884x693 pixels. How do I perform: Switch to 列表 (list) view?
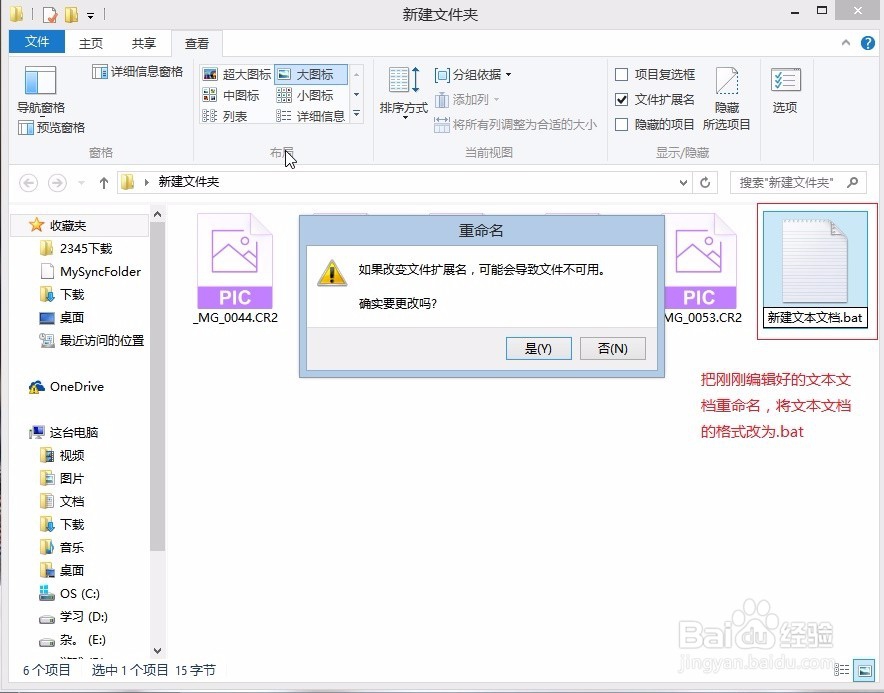pyautogui.click(x=238, y=116)
